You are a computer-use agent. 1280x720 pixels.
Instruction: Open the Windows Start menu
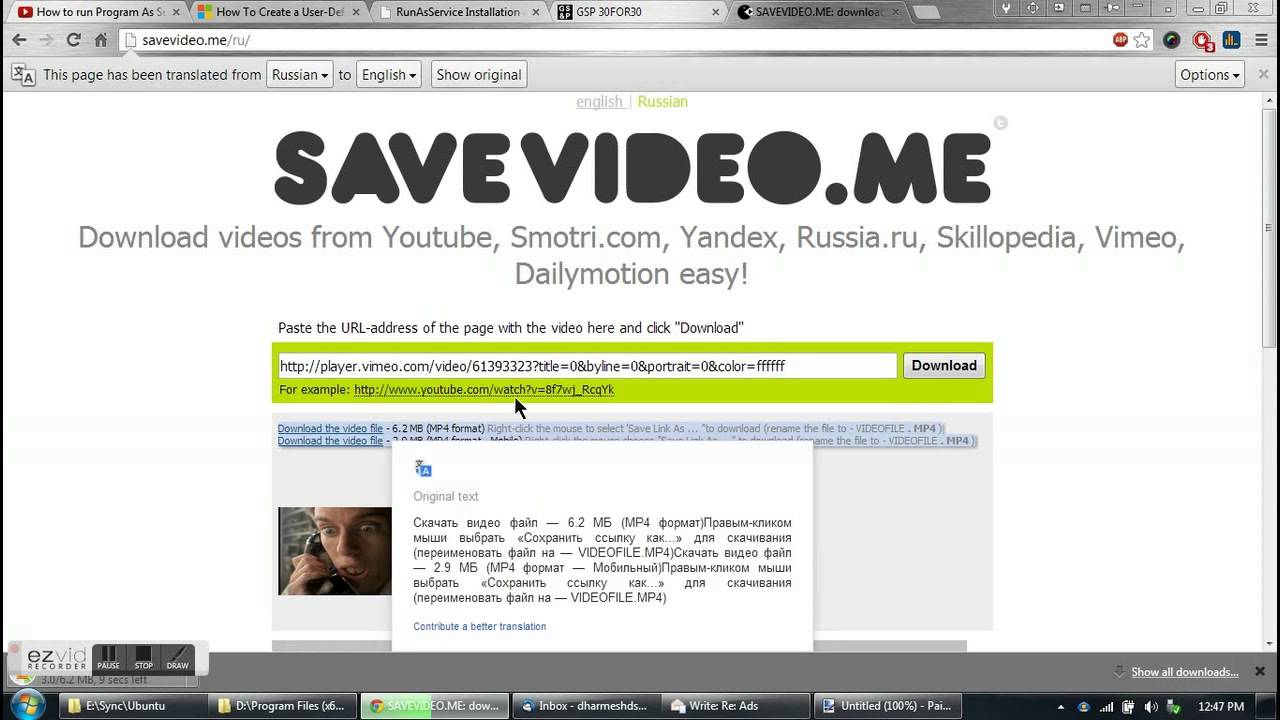(x=27, y=704)
